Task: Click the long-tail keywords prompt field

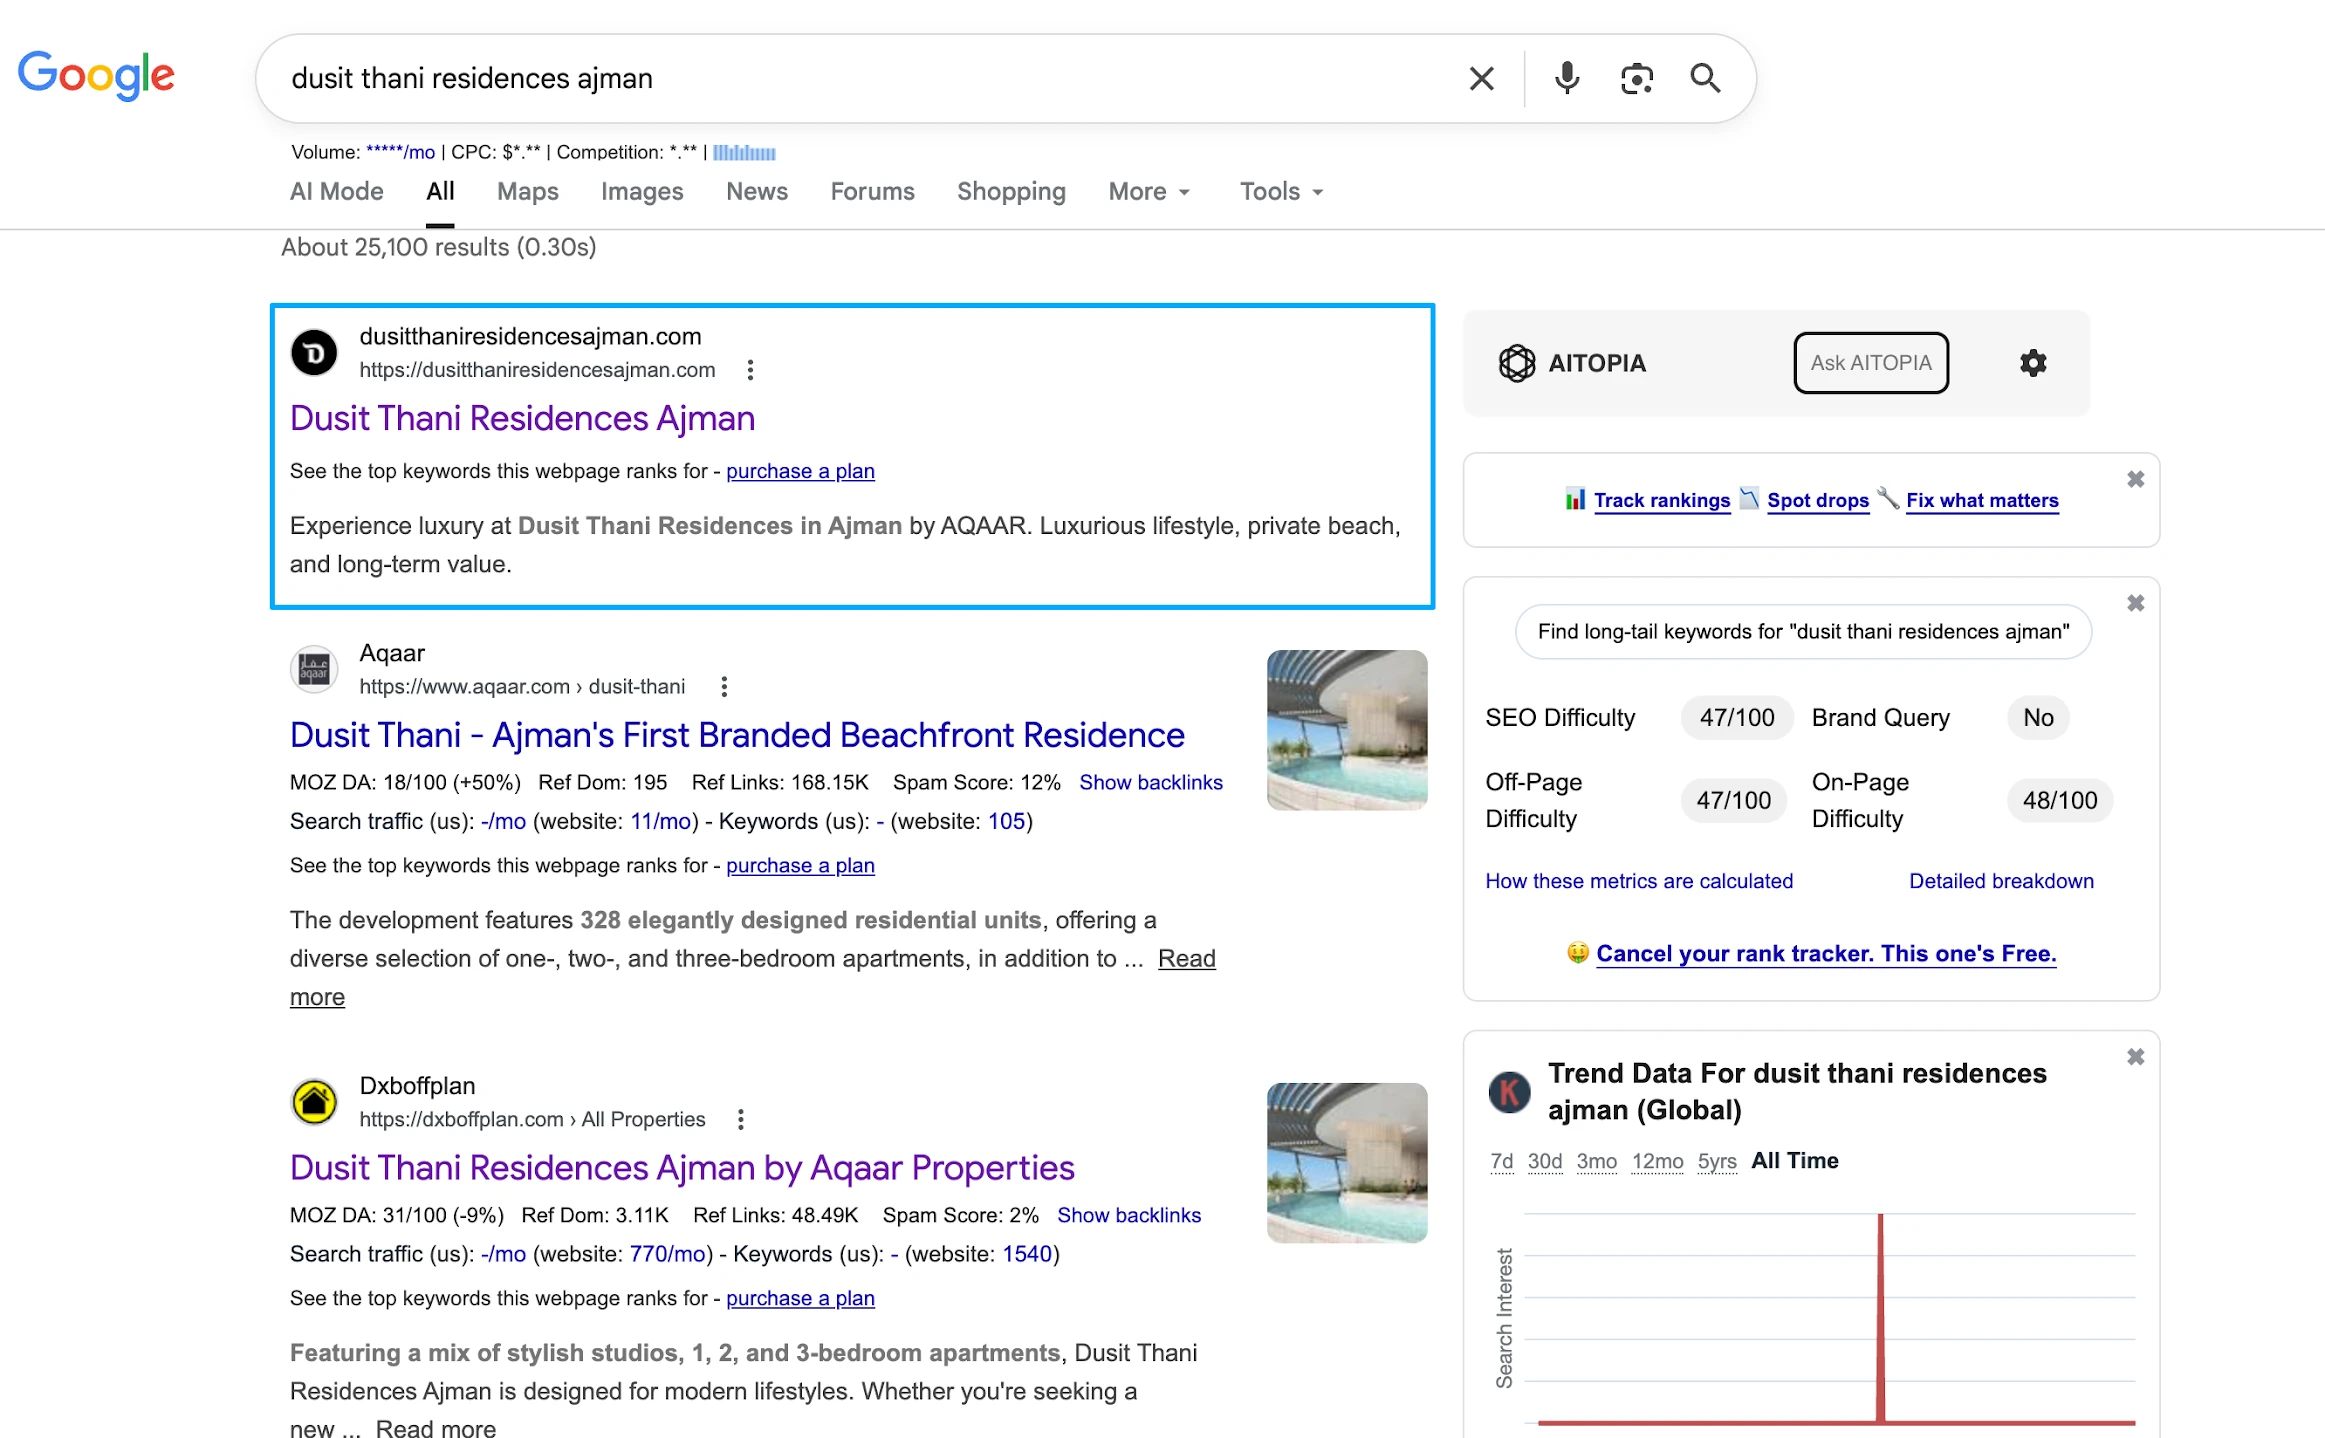Action: click(x=1801, y=631)
